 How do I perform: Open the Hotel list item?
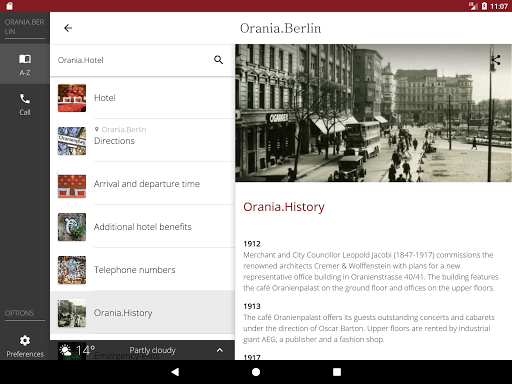(143, 98)
